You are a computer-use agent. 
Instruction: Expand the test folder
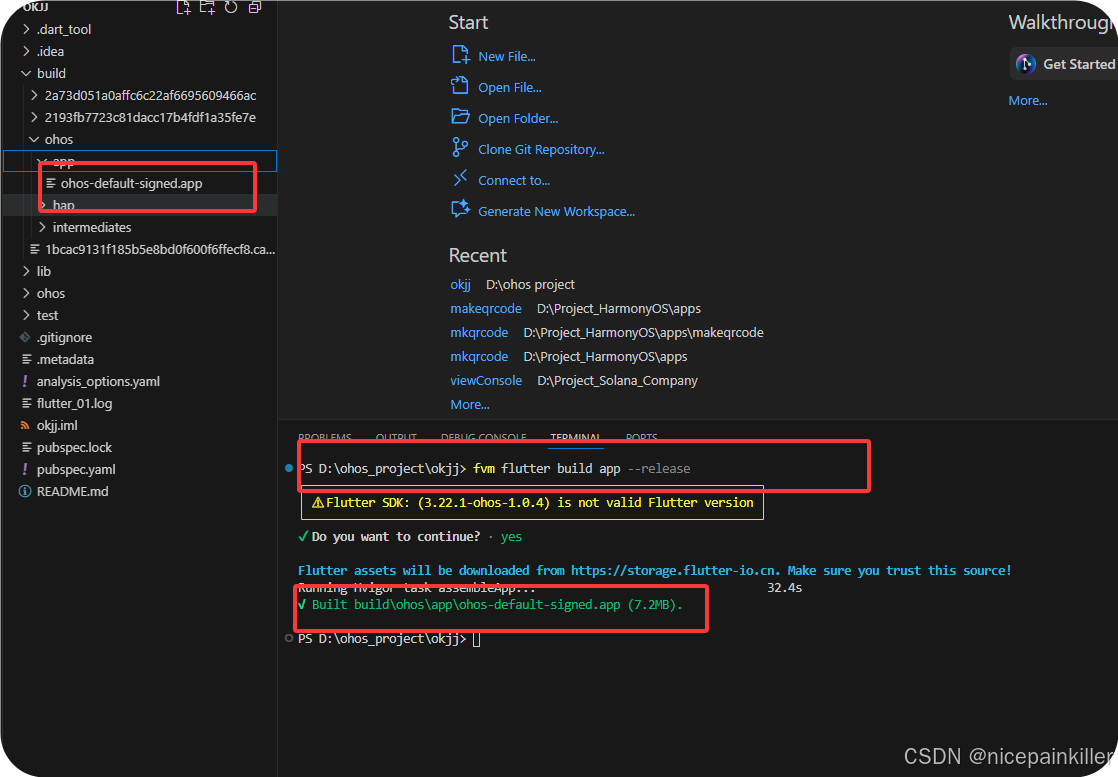coord(26,315)
